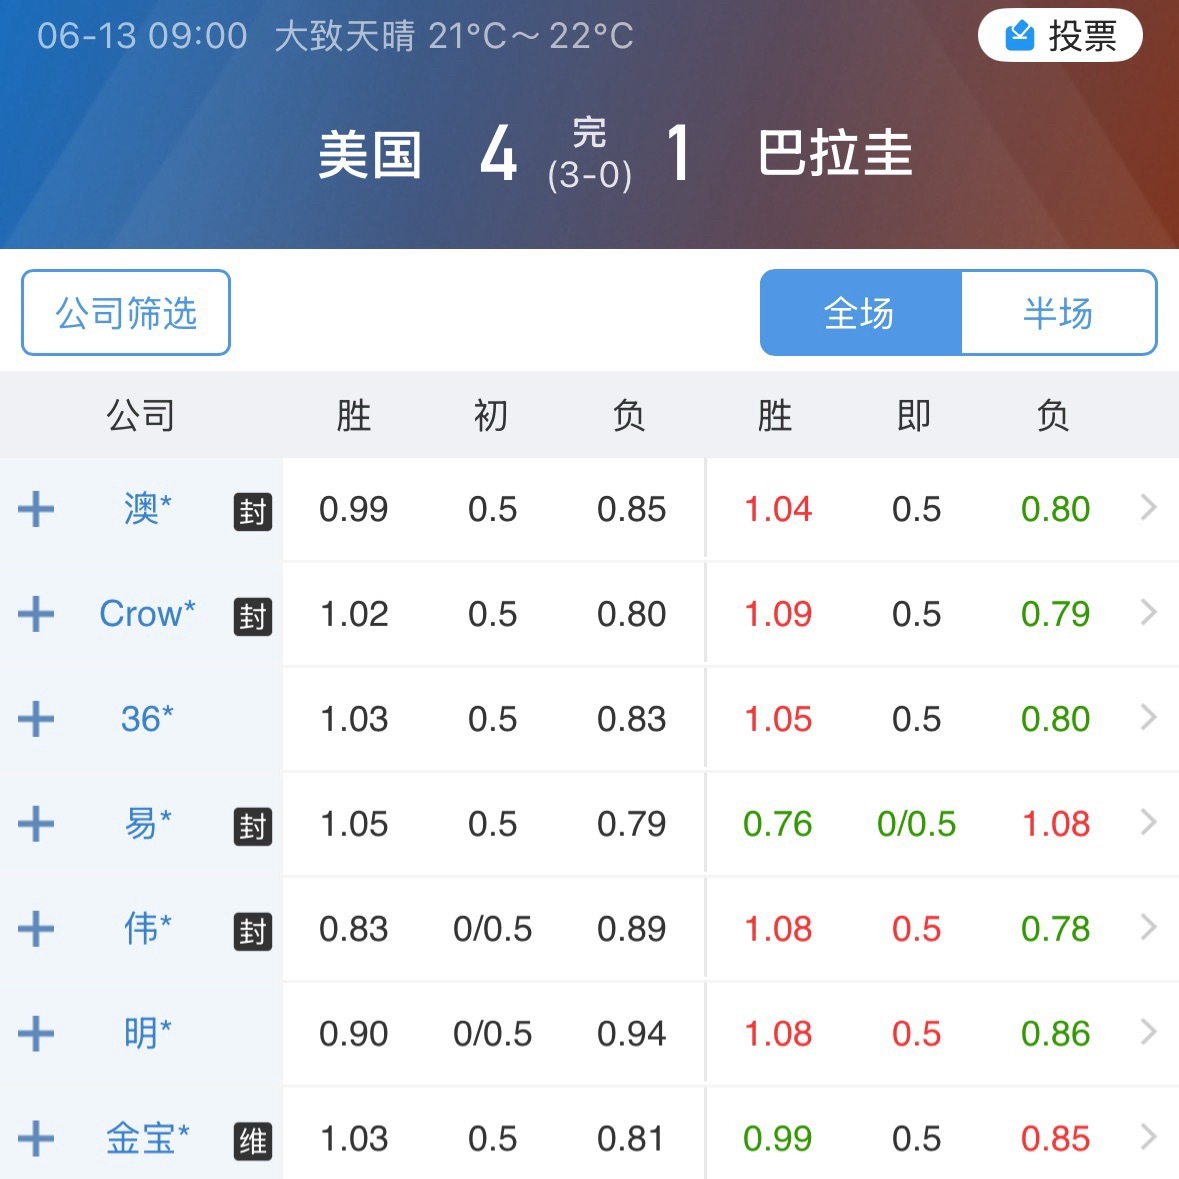Expand the 伟* row plus icon

pyautogui.click(x=36, y=928)
